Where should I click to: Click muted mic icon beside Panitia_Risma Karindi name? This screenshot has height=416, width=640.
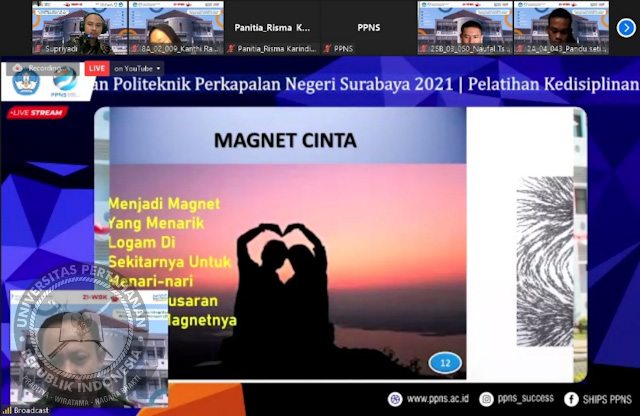click(x=231, y=49)
